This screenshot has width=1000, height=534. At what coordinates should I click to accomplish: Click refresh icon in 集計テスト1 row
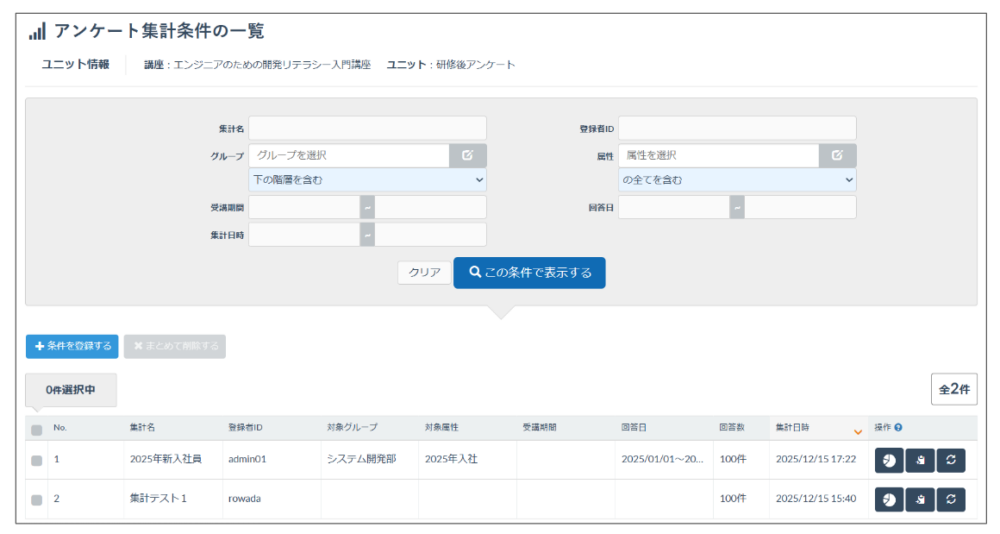[x=951, y=499]
